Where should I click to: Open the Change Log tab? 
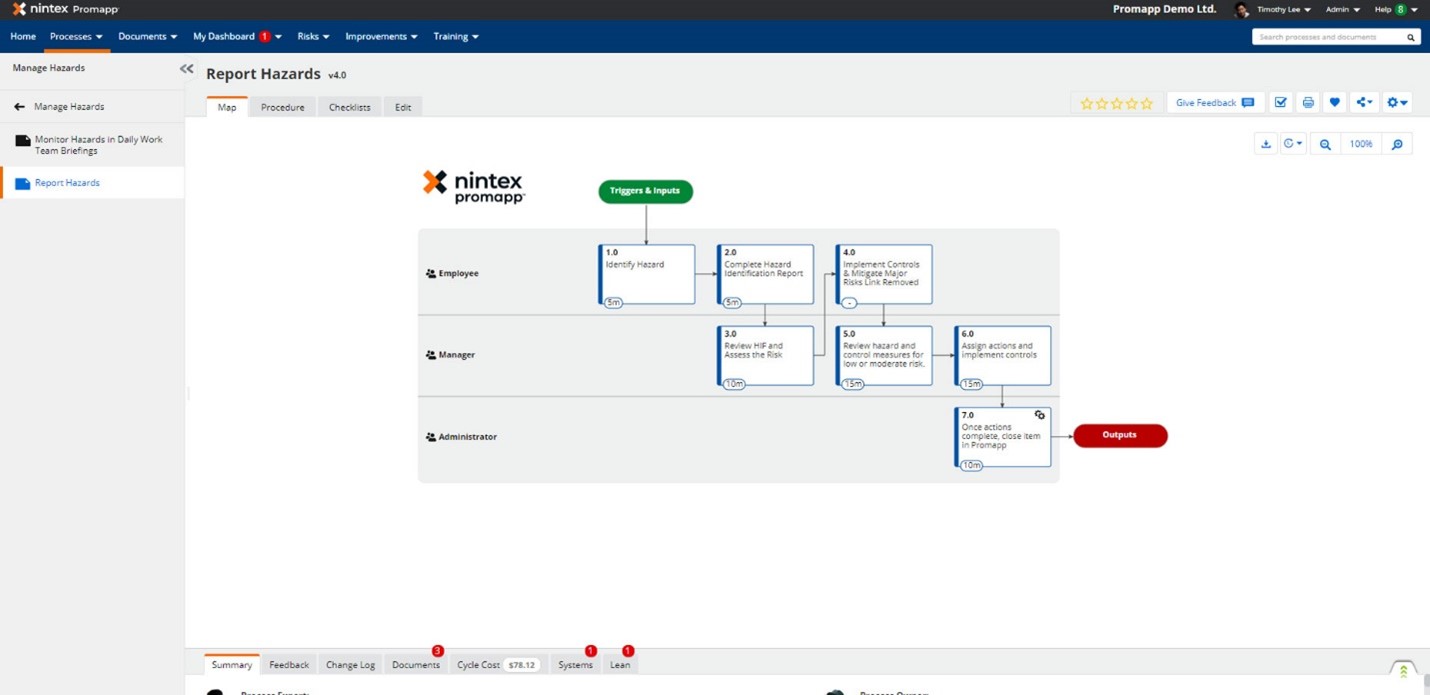[350, 664]
